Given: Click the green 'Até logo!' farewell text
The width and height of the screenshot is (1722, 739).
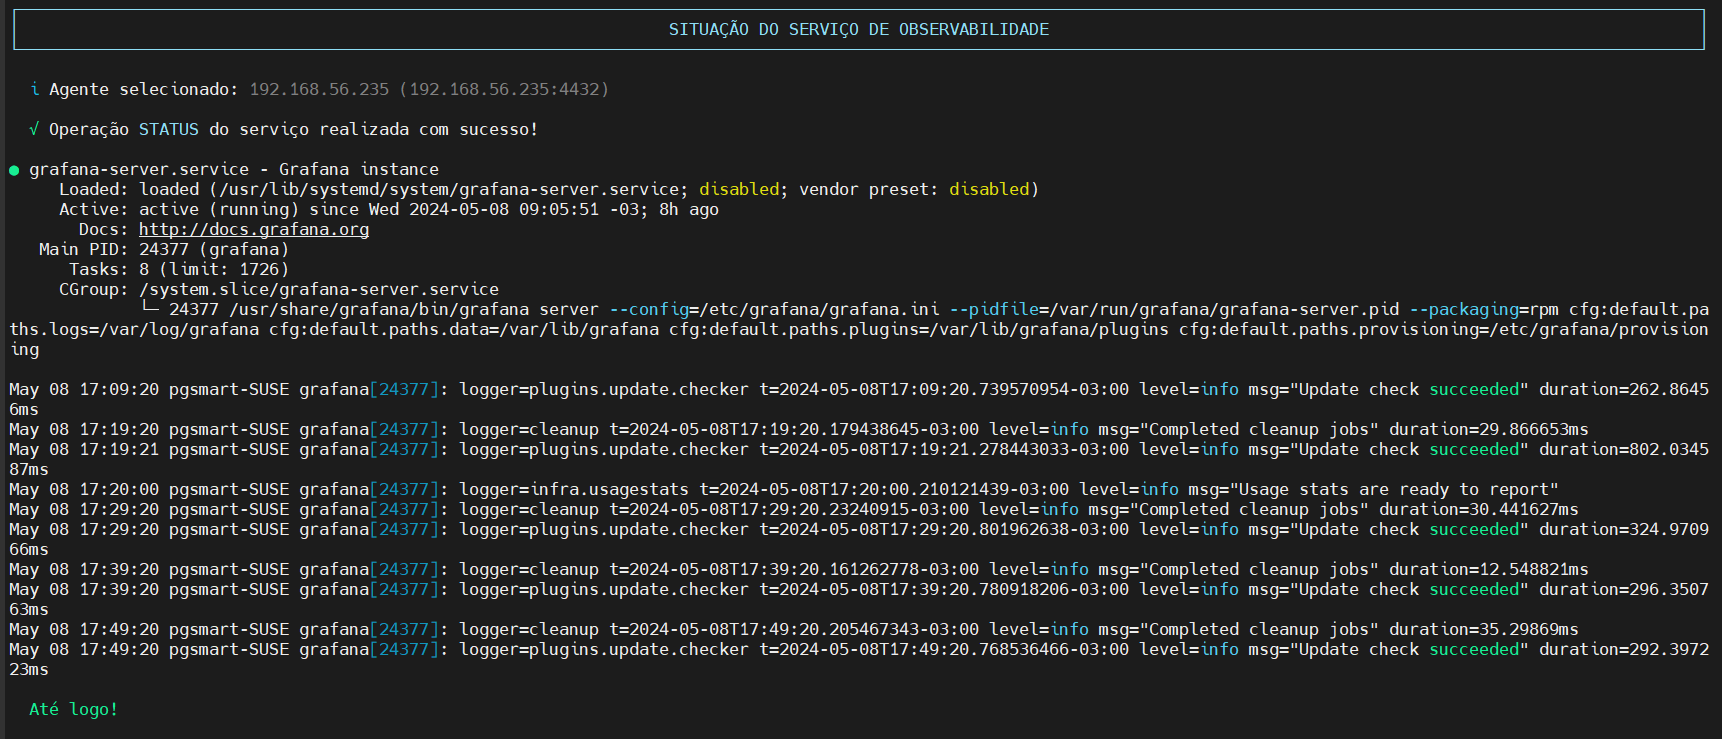Looking at the screenshot, I should click(x=74, y=709).
